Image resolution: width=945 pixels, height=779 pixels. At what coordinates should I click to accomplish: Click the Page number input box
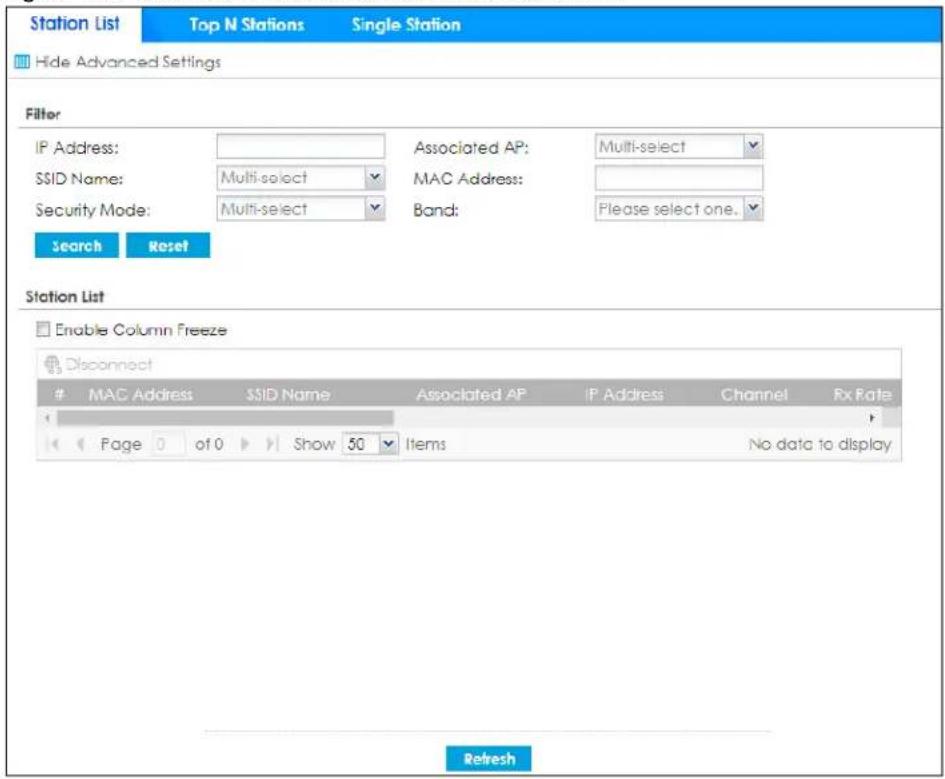pos(168,445)
